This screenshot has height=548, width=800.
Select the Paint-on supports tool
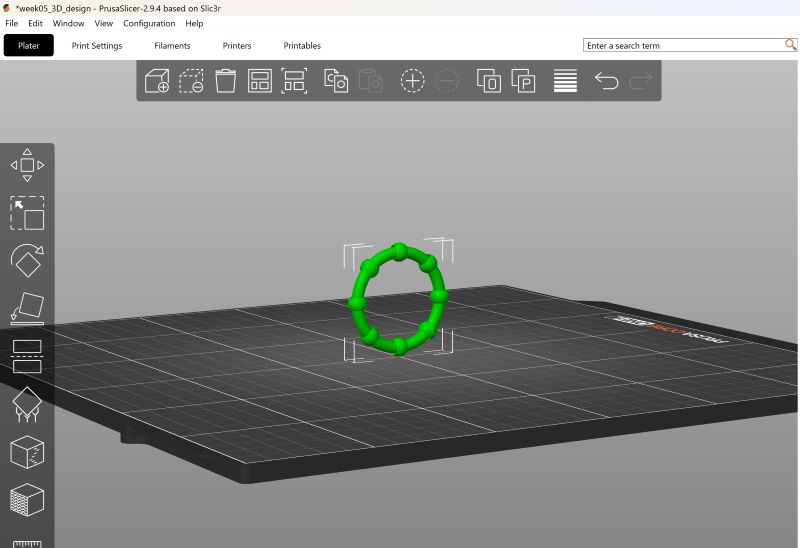[x=27, y=404]
